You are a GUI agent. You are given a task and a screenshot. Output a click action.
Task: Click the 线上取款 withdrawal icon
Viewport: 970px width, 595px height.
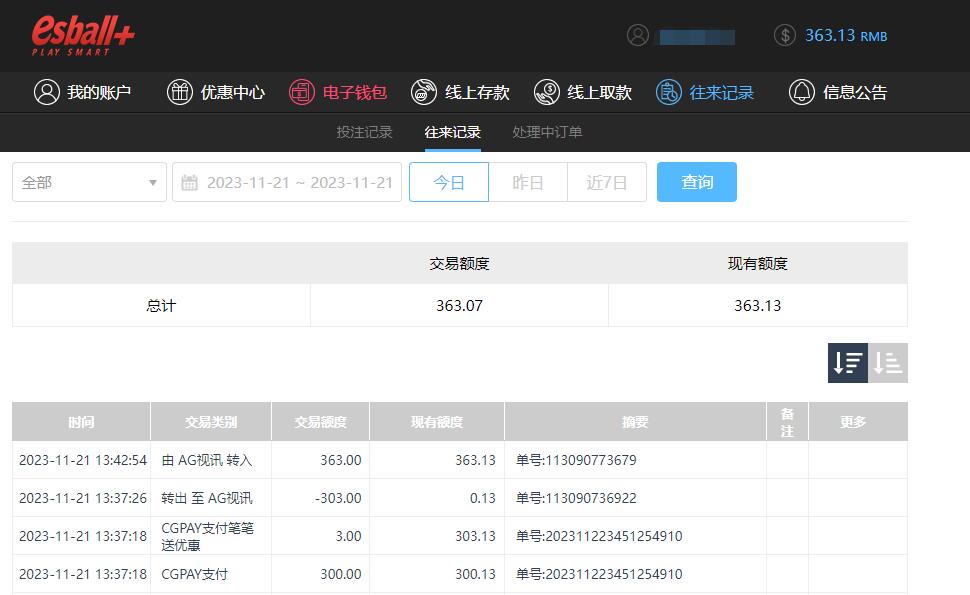547,92
